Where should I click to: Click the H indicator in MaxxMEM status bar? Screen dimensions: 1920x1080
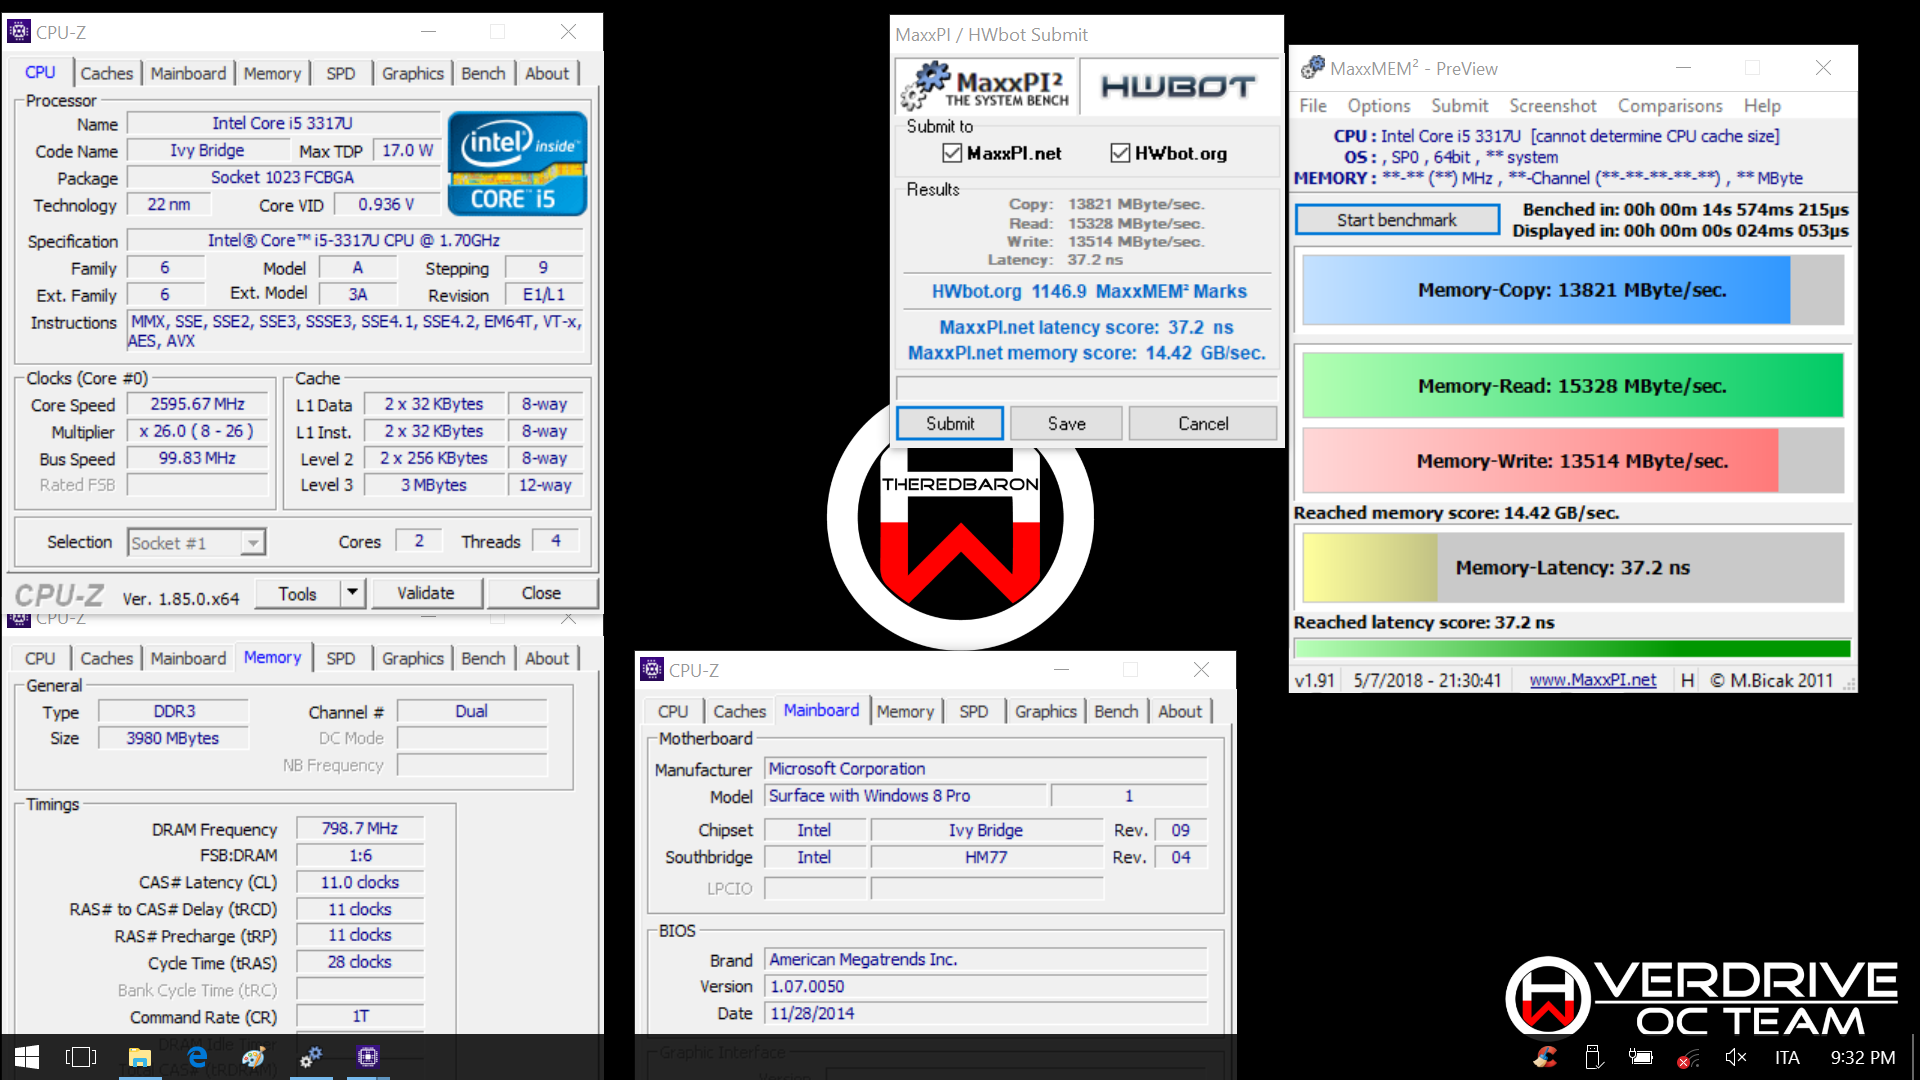1688,680
